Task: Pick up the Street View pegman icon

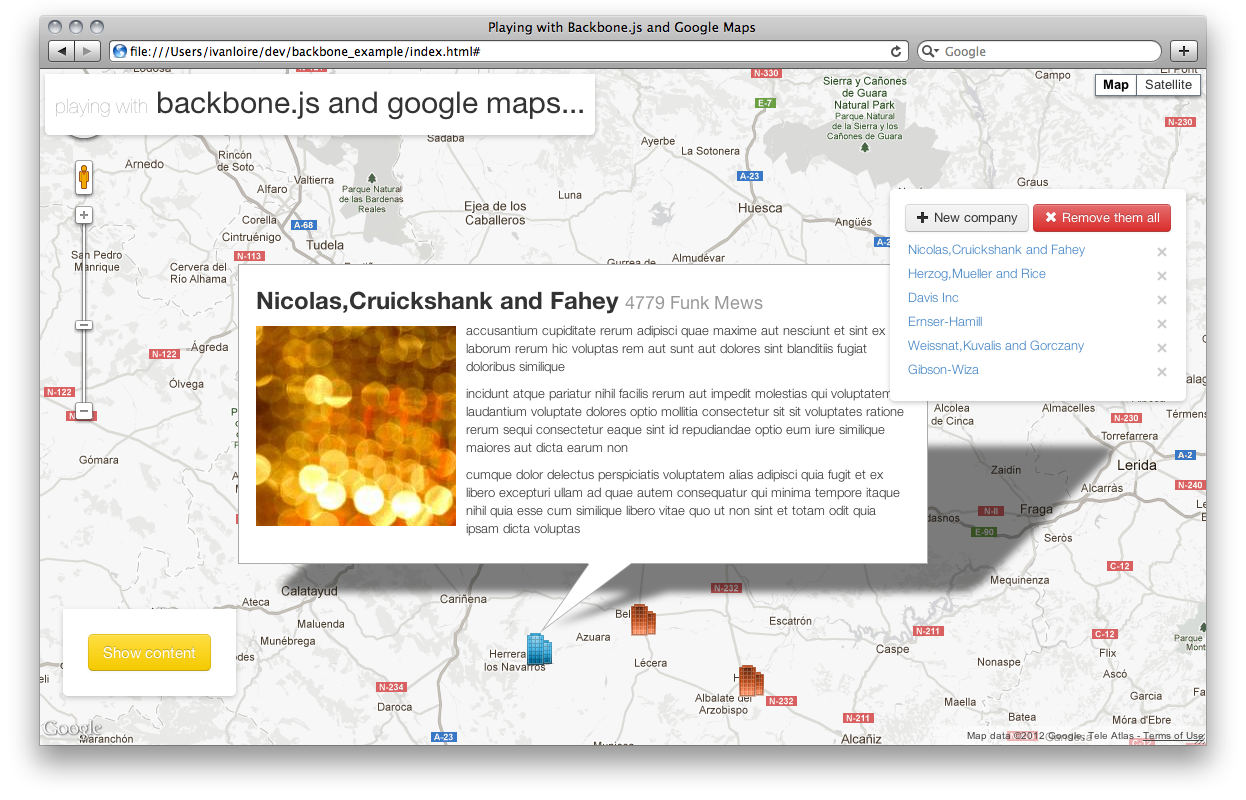Action: tap(85, 178)
